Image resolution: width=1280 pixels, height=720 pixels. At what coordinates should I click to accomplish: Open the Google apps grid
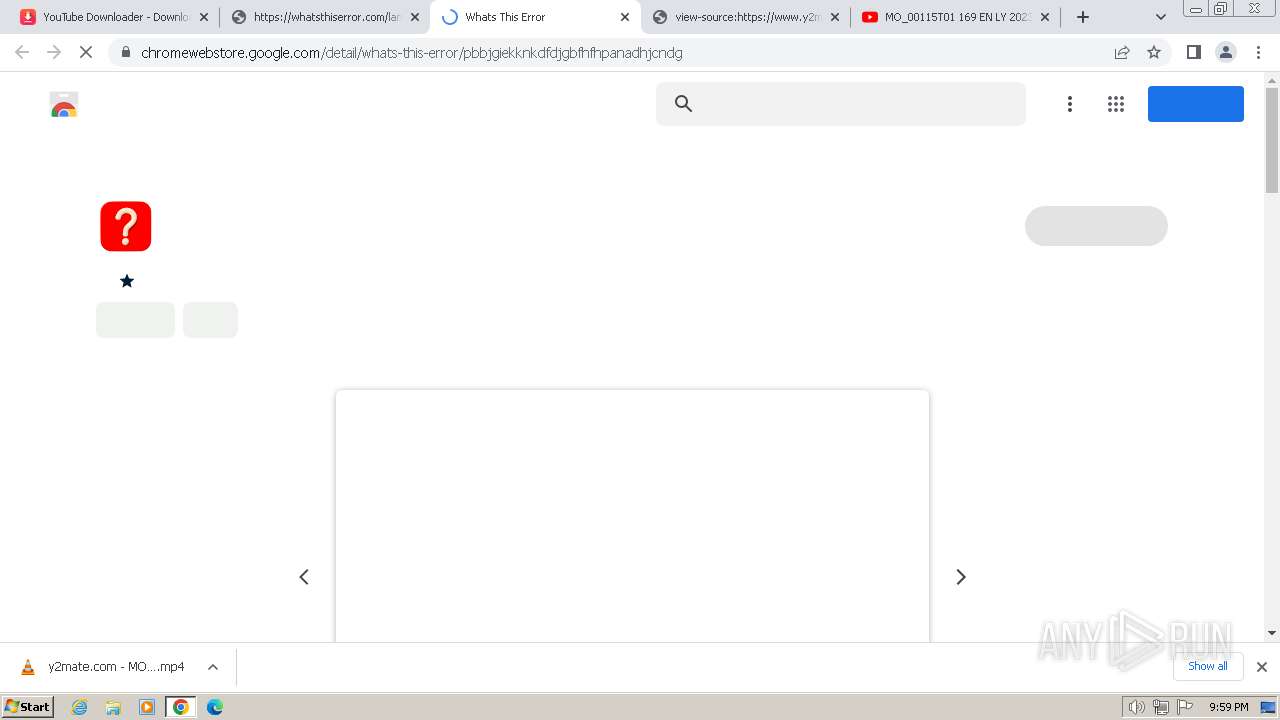(1116, 104)
